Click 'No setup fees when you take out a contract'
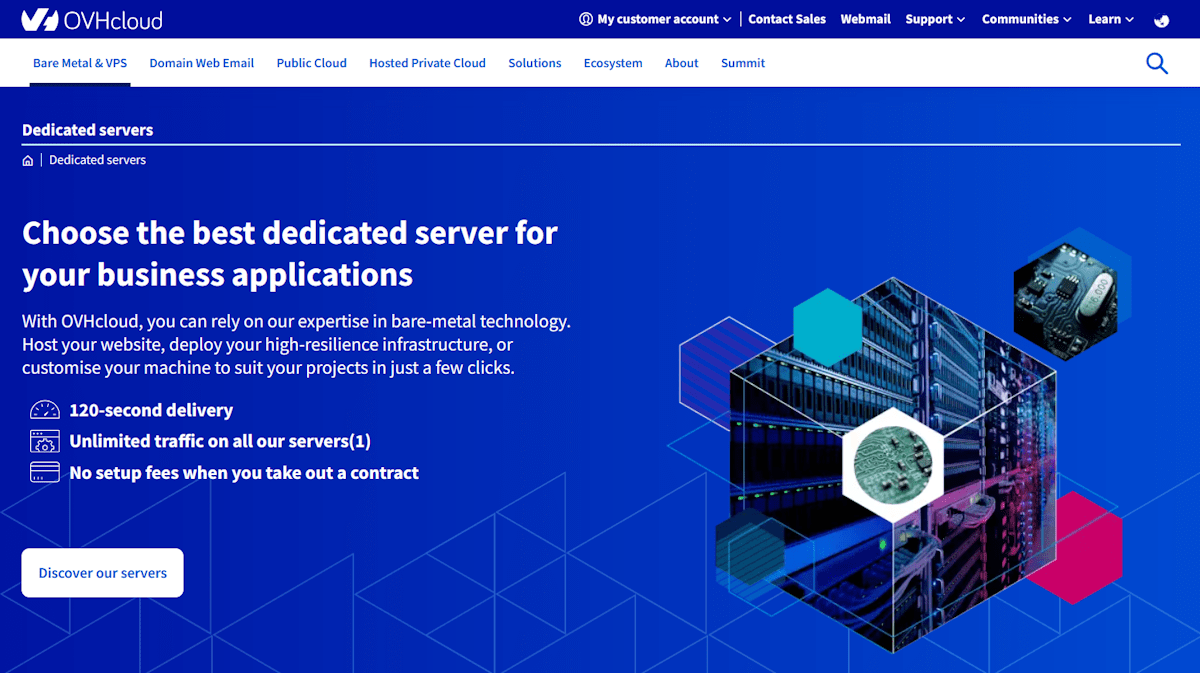 [244, 473]
